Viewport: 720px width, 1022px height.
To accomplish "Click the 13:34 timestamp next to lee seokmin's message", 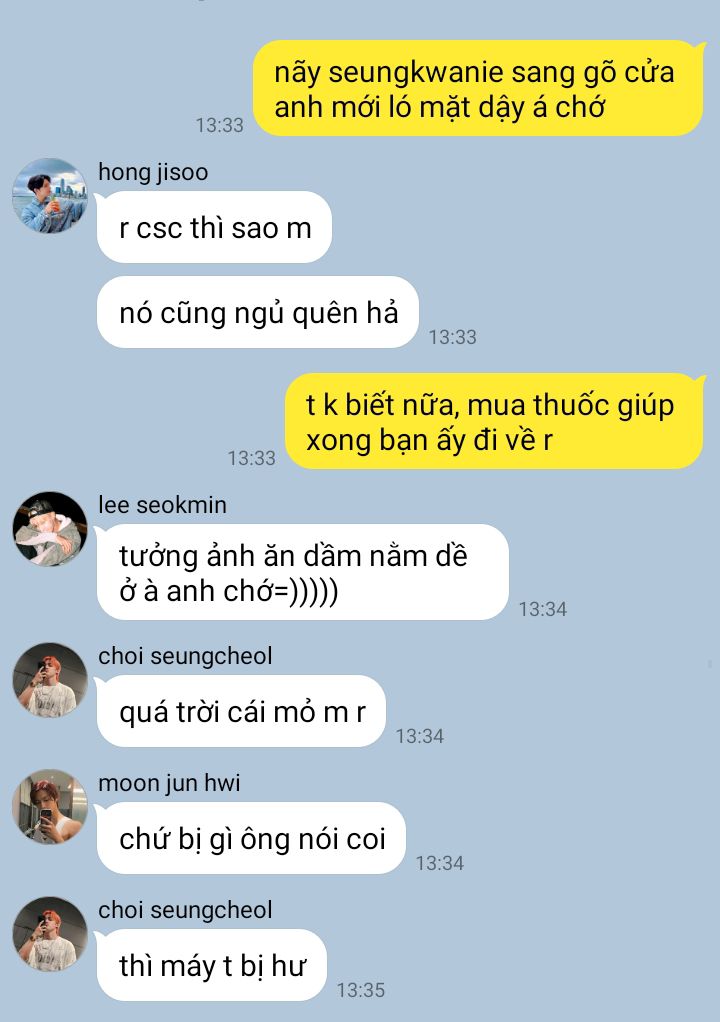I will (x=543, y=609).
